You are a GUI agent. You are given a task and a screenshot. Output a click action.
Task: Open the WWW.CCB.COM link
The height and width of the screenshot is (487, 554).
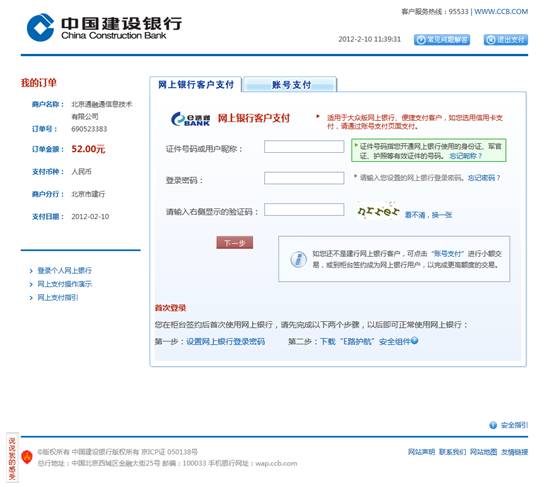tap(501, 12)
